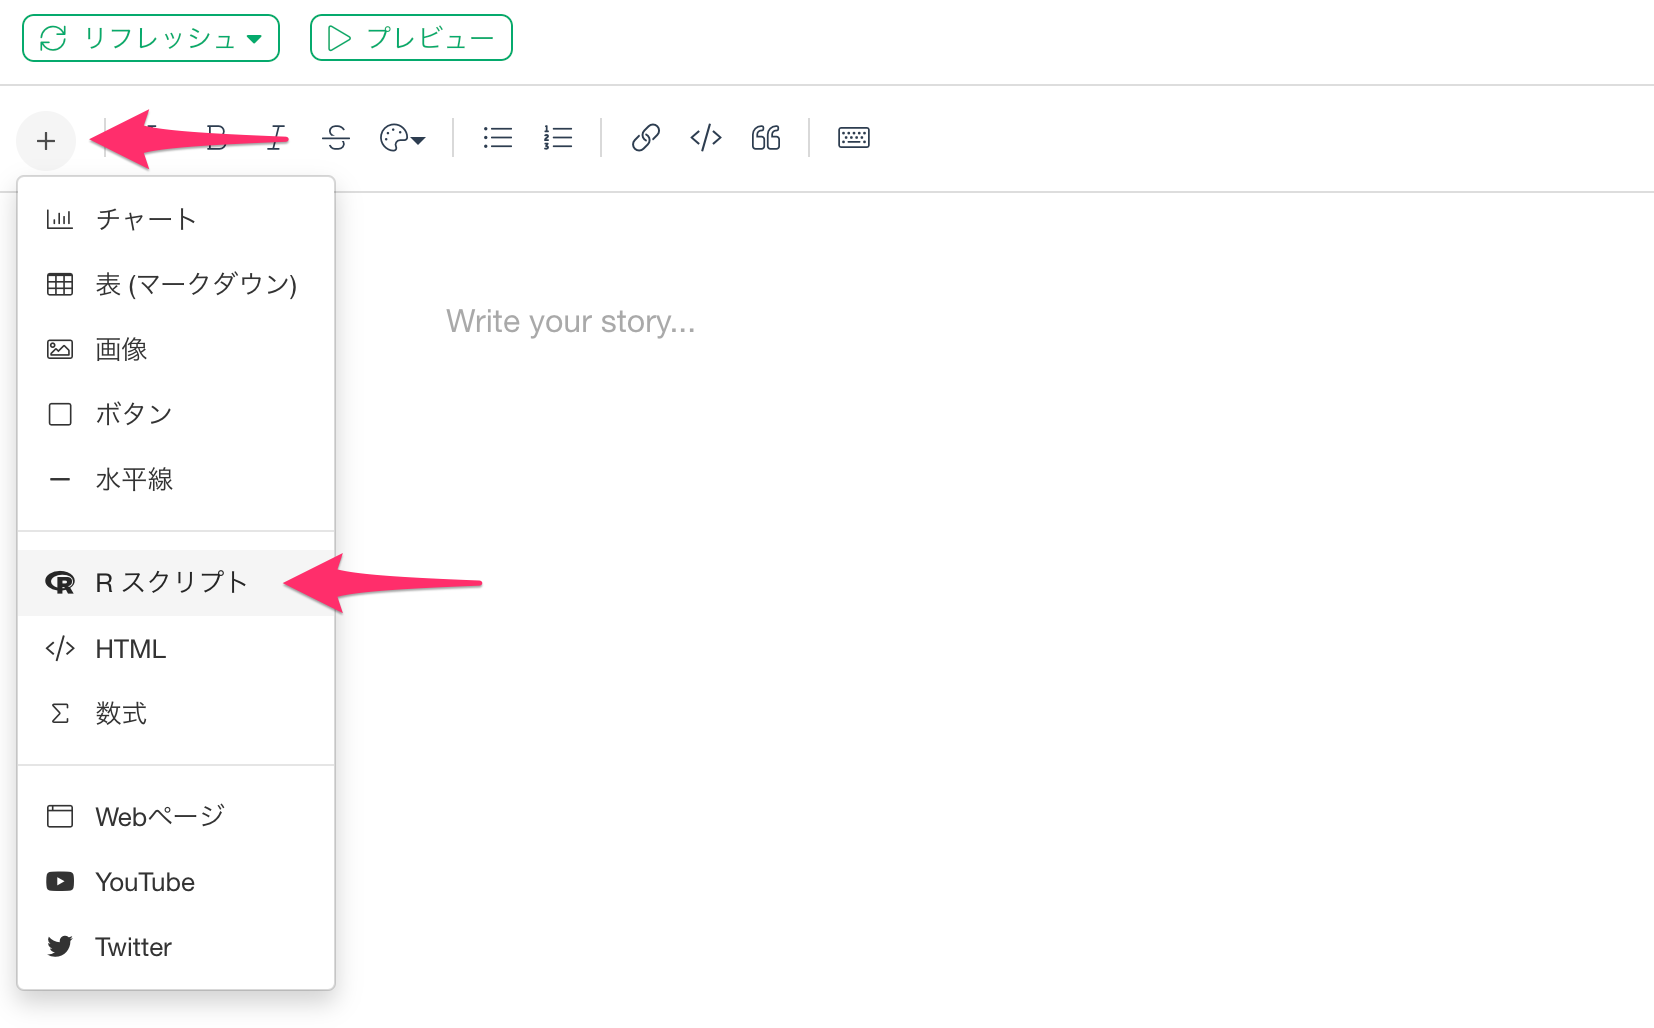This screenshot has height=1028, width=1654.
Task: Select チャート from the menu
Action: tap(176, 219)
